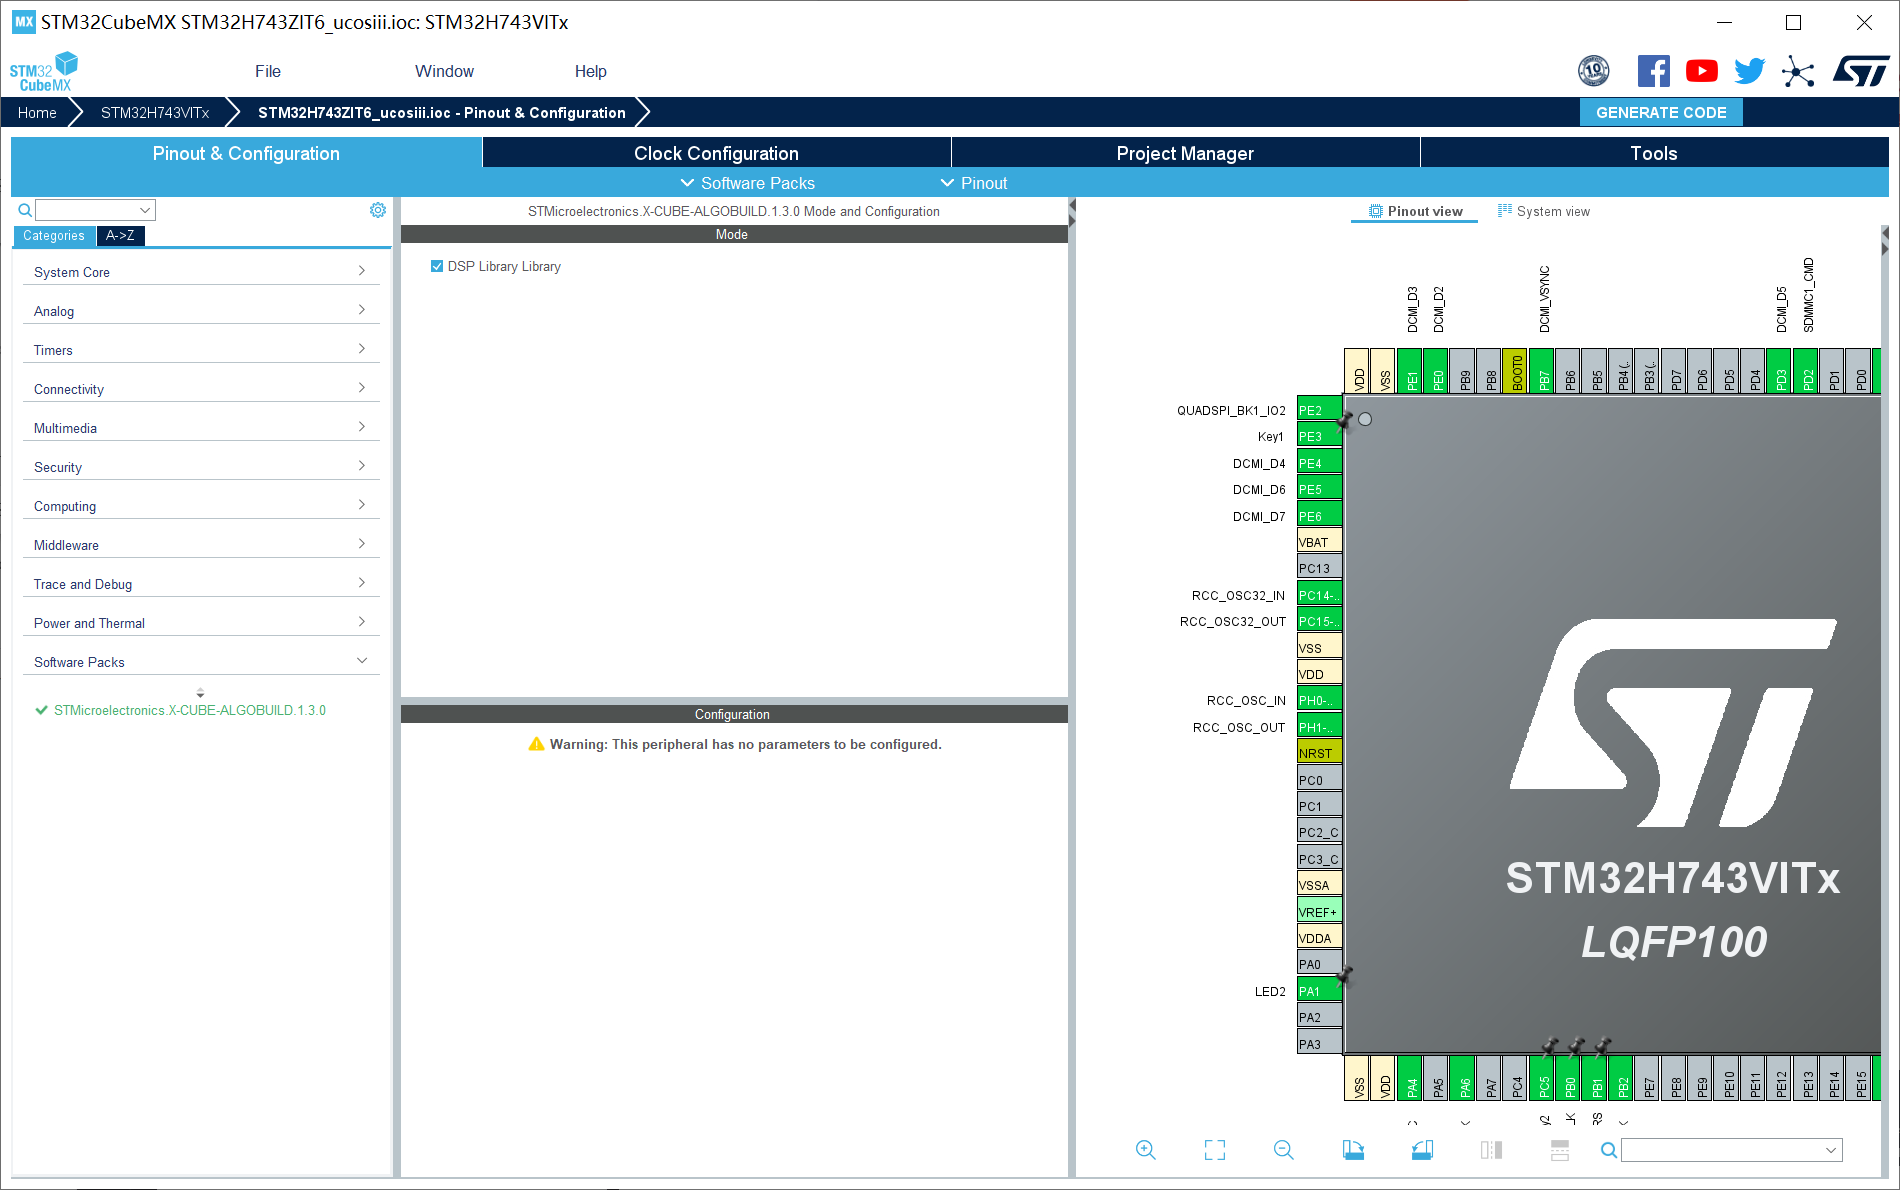Click the zoom out icon under pinout
This screenshot has height=1190, width=1900.
[1284, 1150]
